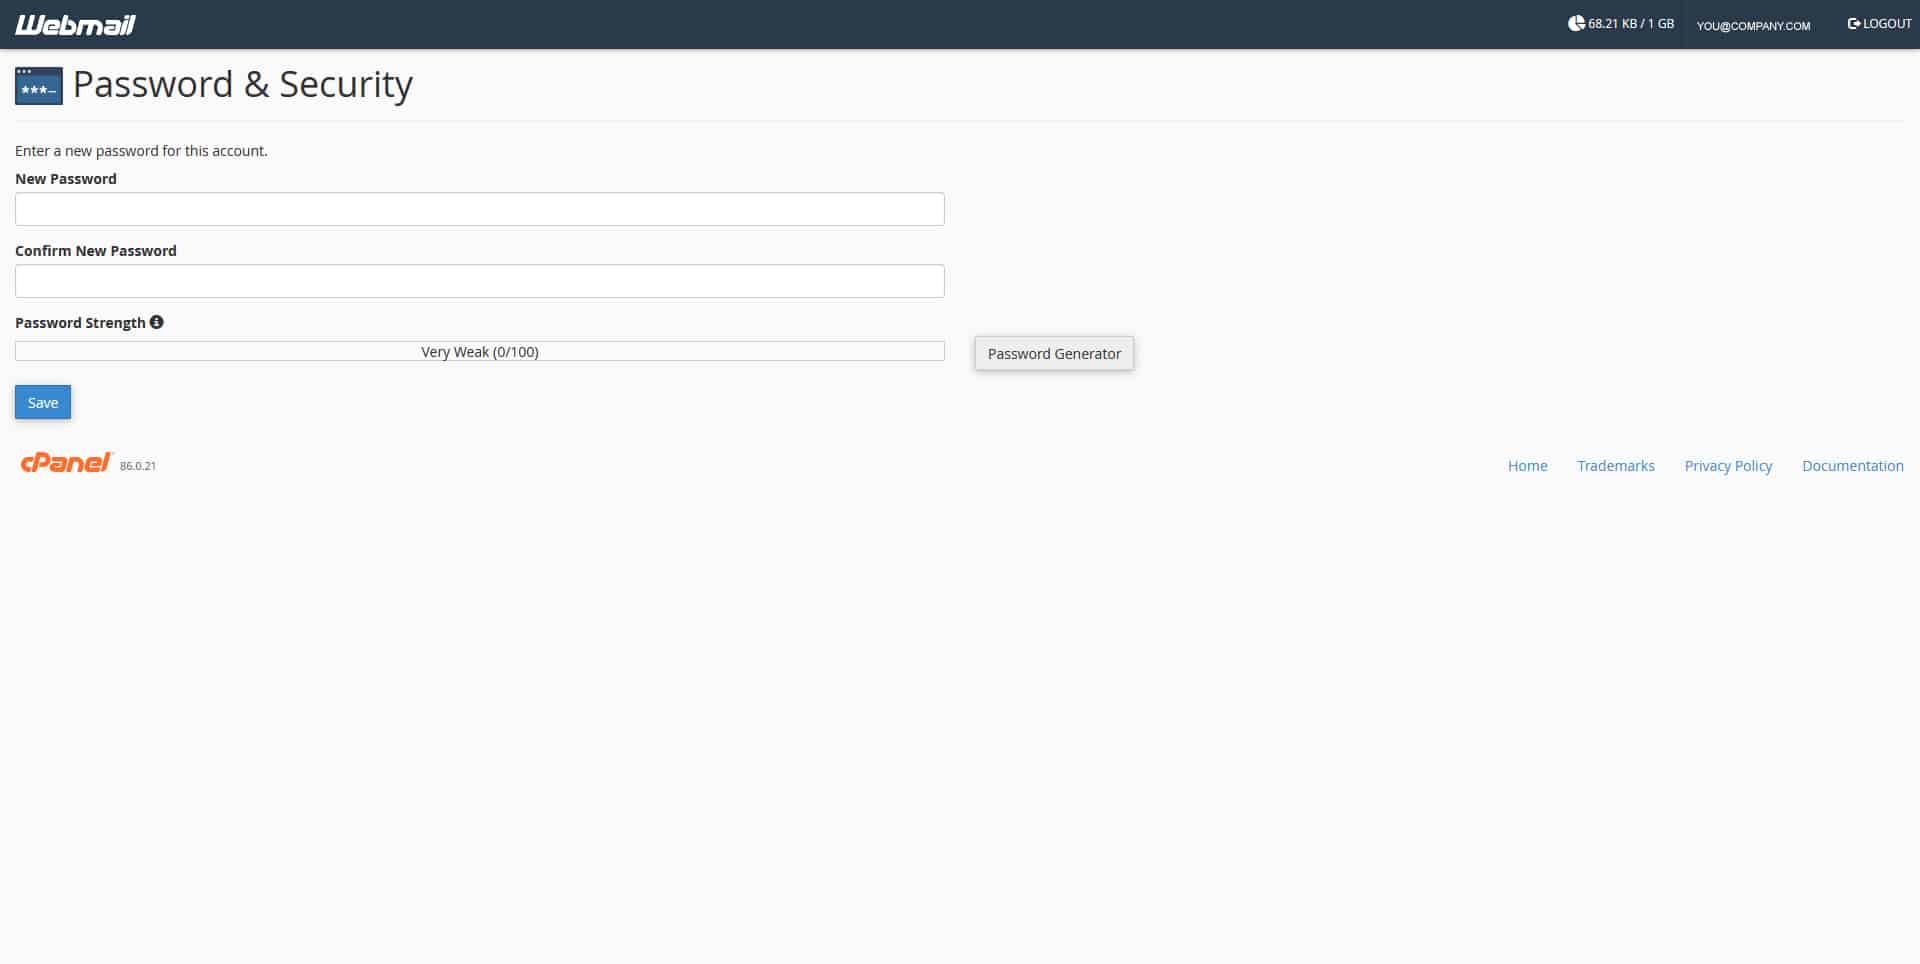Click the Password & Security page icon

[39, 86]
